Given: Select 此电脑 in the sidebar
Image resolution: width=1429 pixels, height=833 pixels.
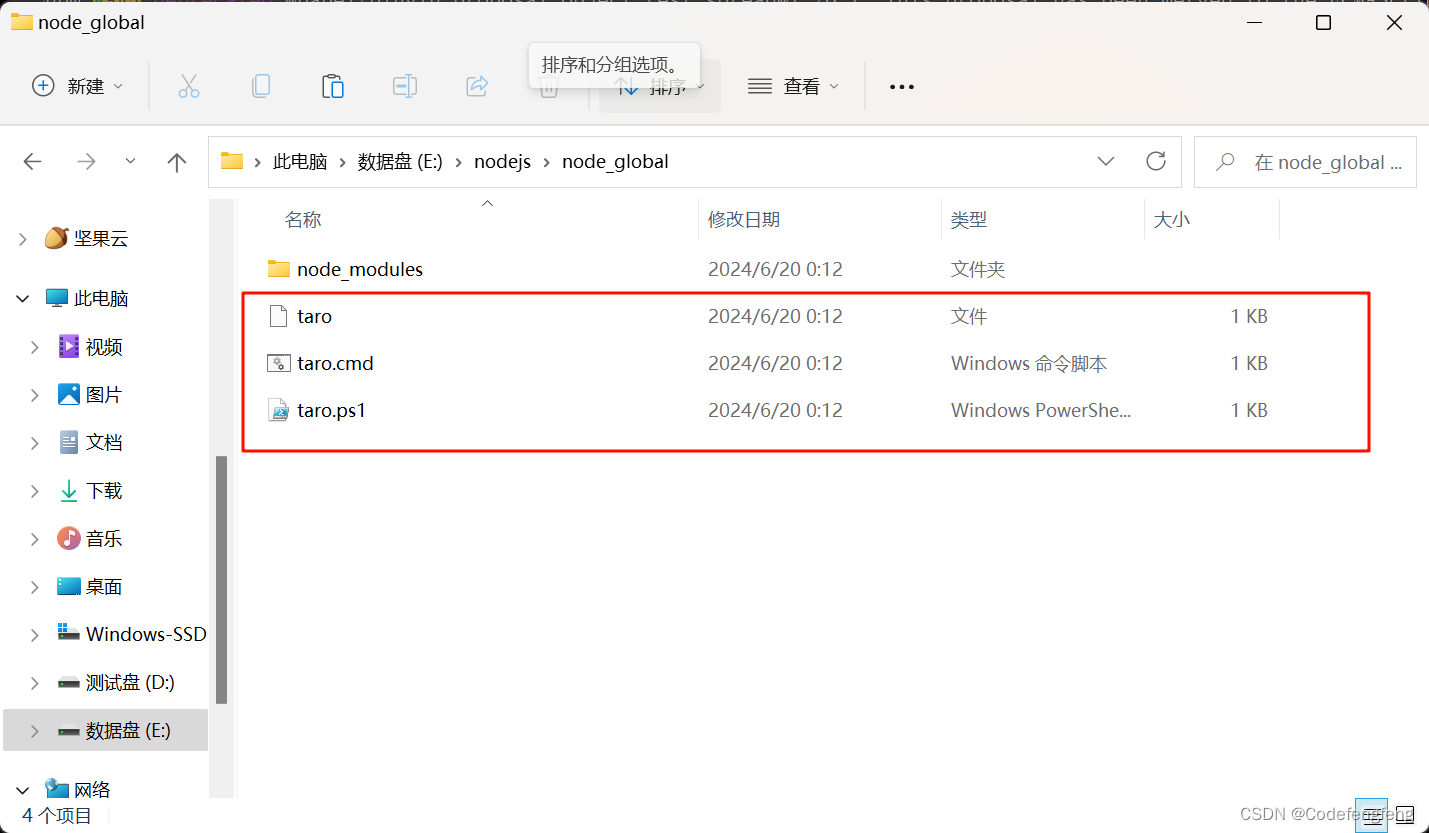Looking at the screenshot, I should pyautogui.click(x=101, y=299).
